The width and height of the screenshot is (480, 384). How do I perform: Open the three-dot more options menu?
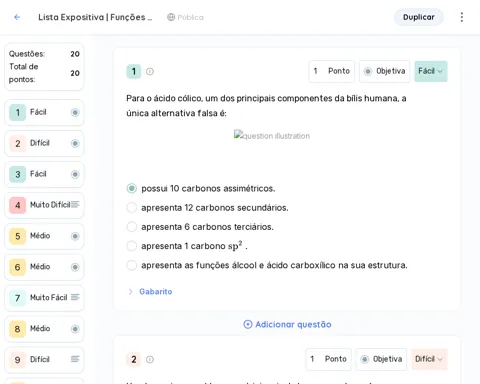[x=462, y=17]
